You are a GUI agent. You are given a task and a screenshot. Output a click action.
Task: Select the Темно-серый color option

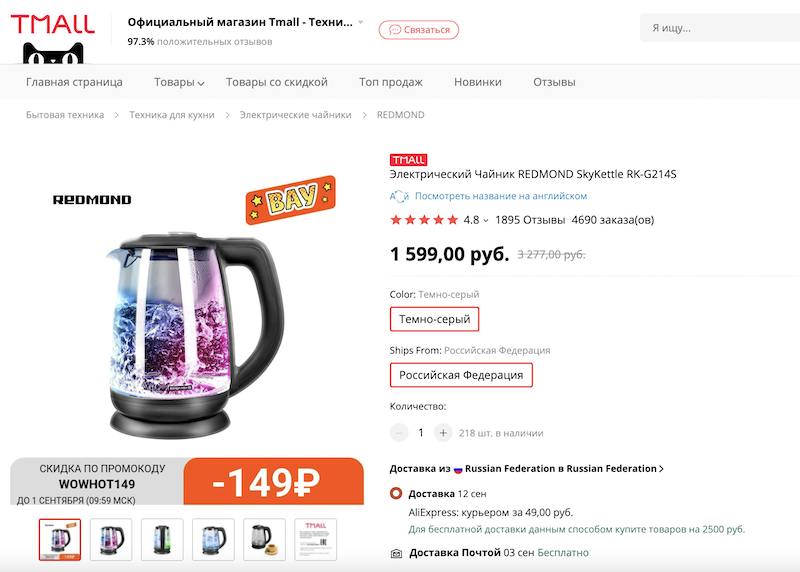434,319
